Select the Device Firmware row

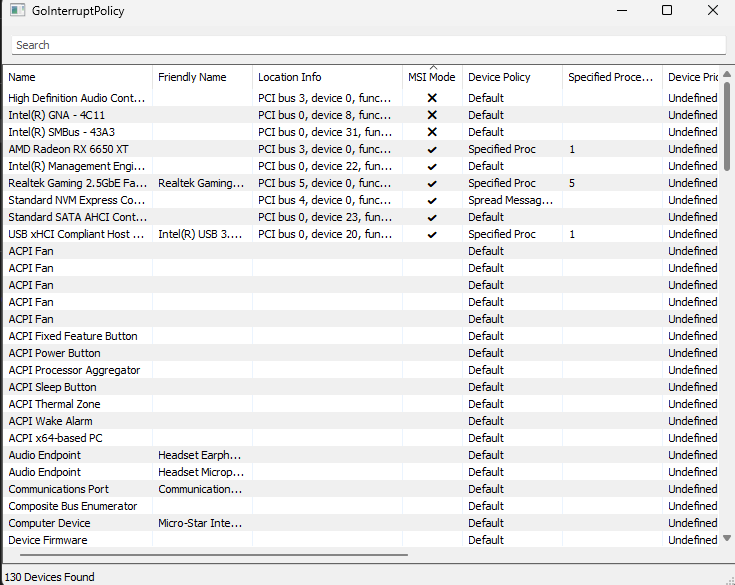point(361,540)
